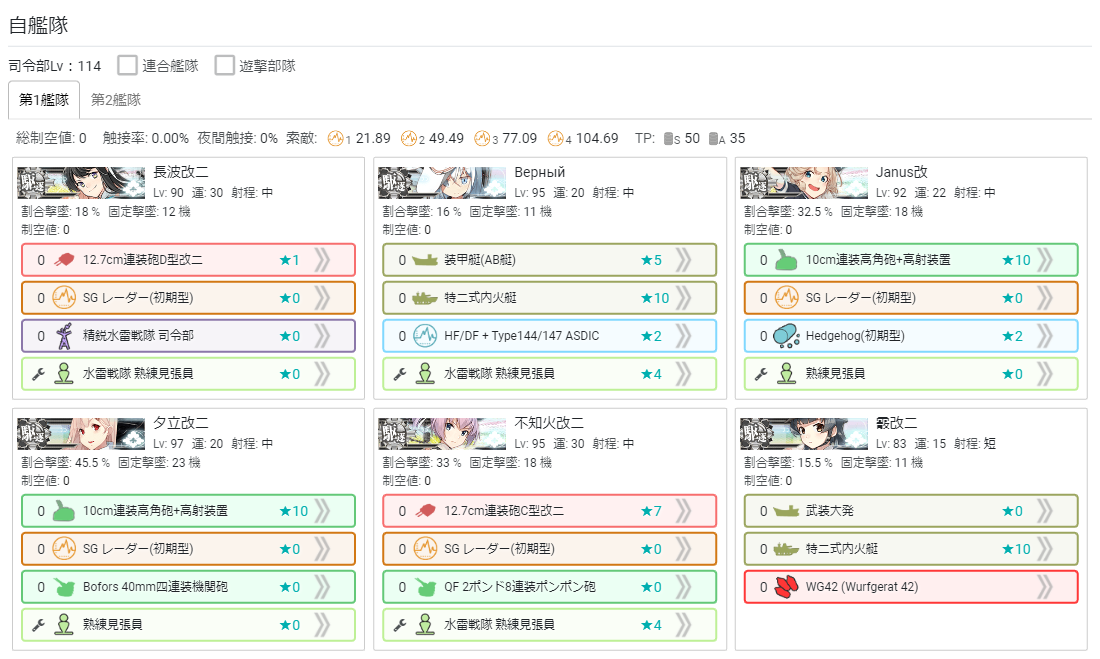Viewport: 1100px width, 659px height.
Task: Click the 索敵 coefficient 1 value 21.89
Action: pyautogui.click(x=373, y=138)
